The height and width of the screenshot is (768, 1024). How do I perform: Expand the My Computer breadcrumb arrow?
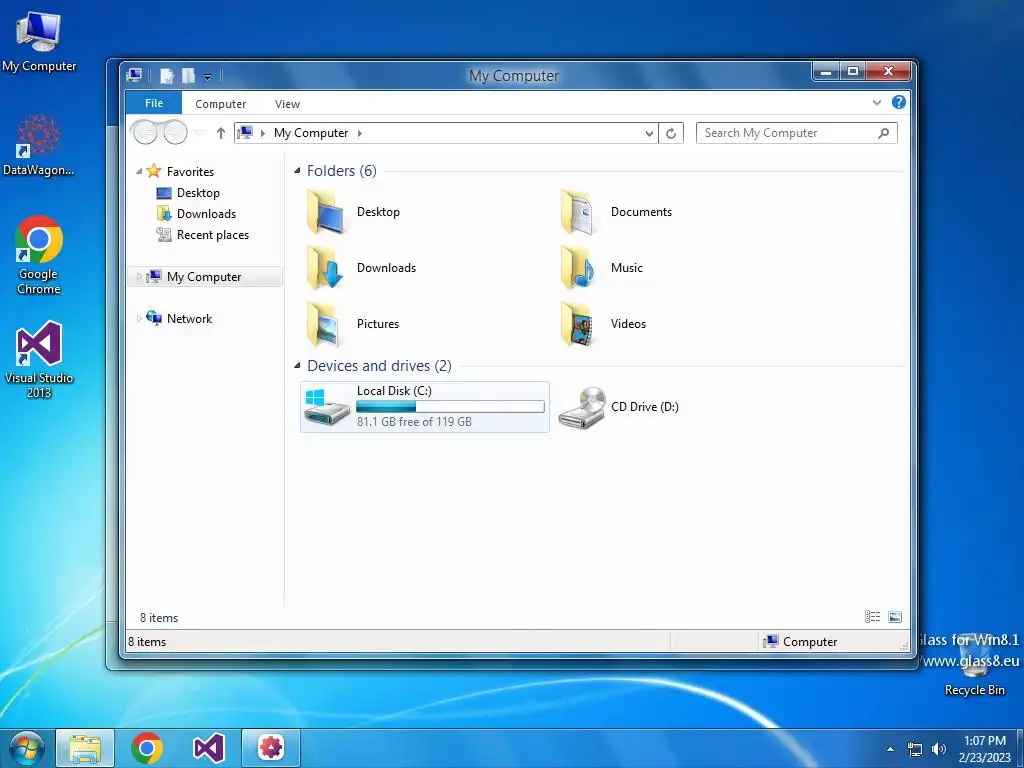(360, 133)
